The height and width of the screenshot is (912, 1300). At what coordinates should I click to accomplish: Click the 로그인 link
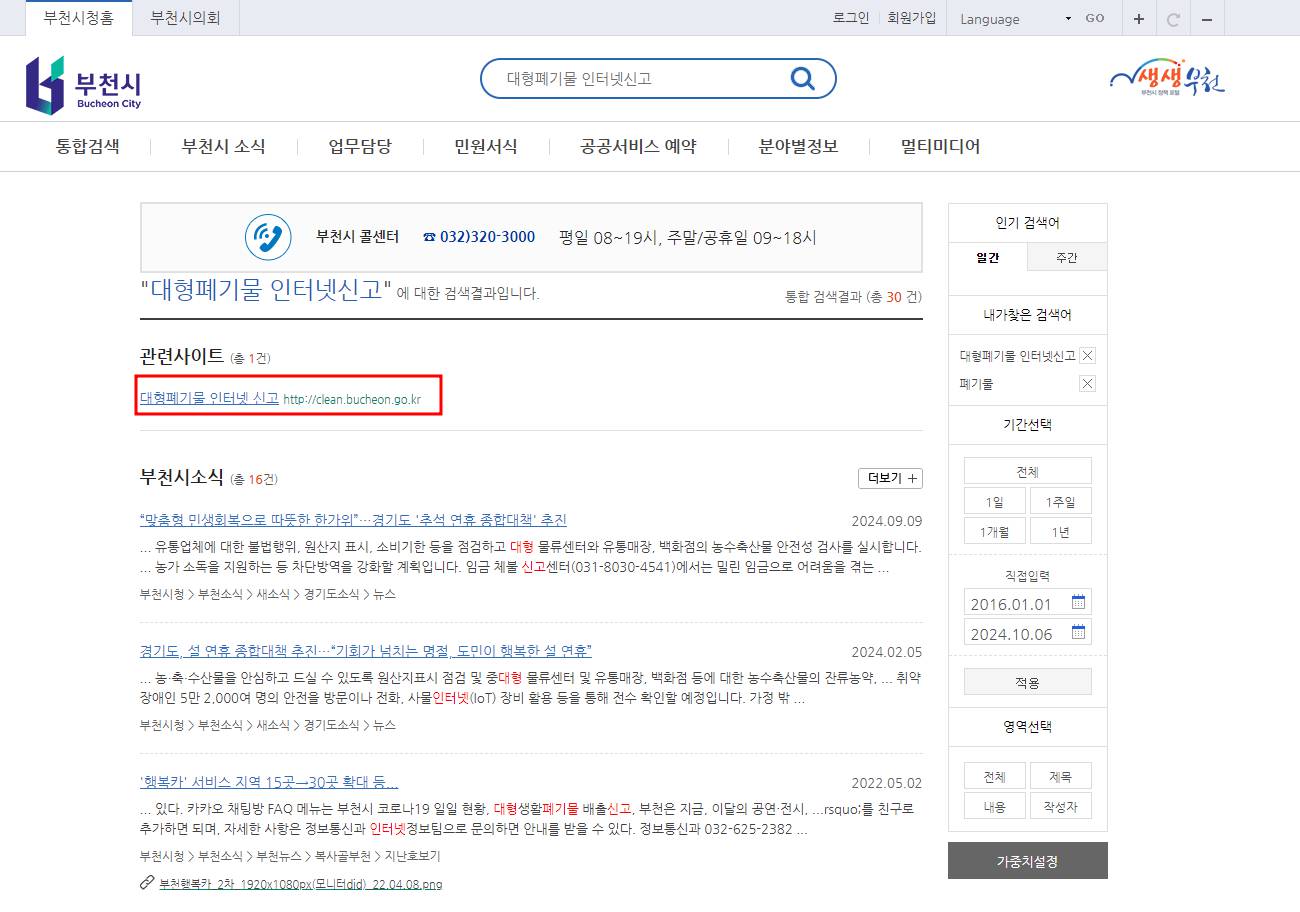tap(851, 18)
